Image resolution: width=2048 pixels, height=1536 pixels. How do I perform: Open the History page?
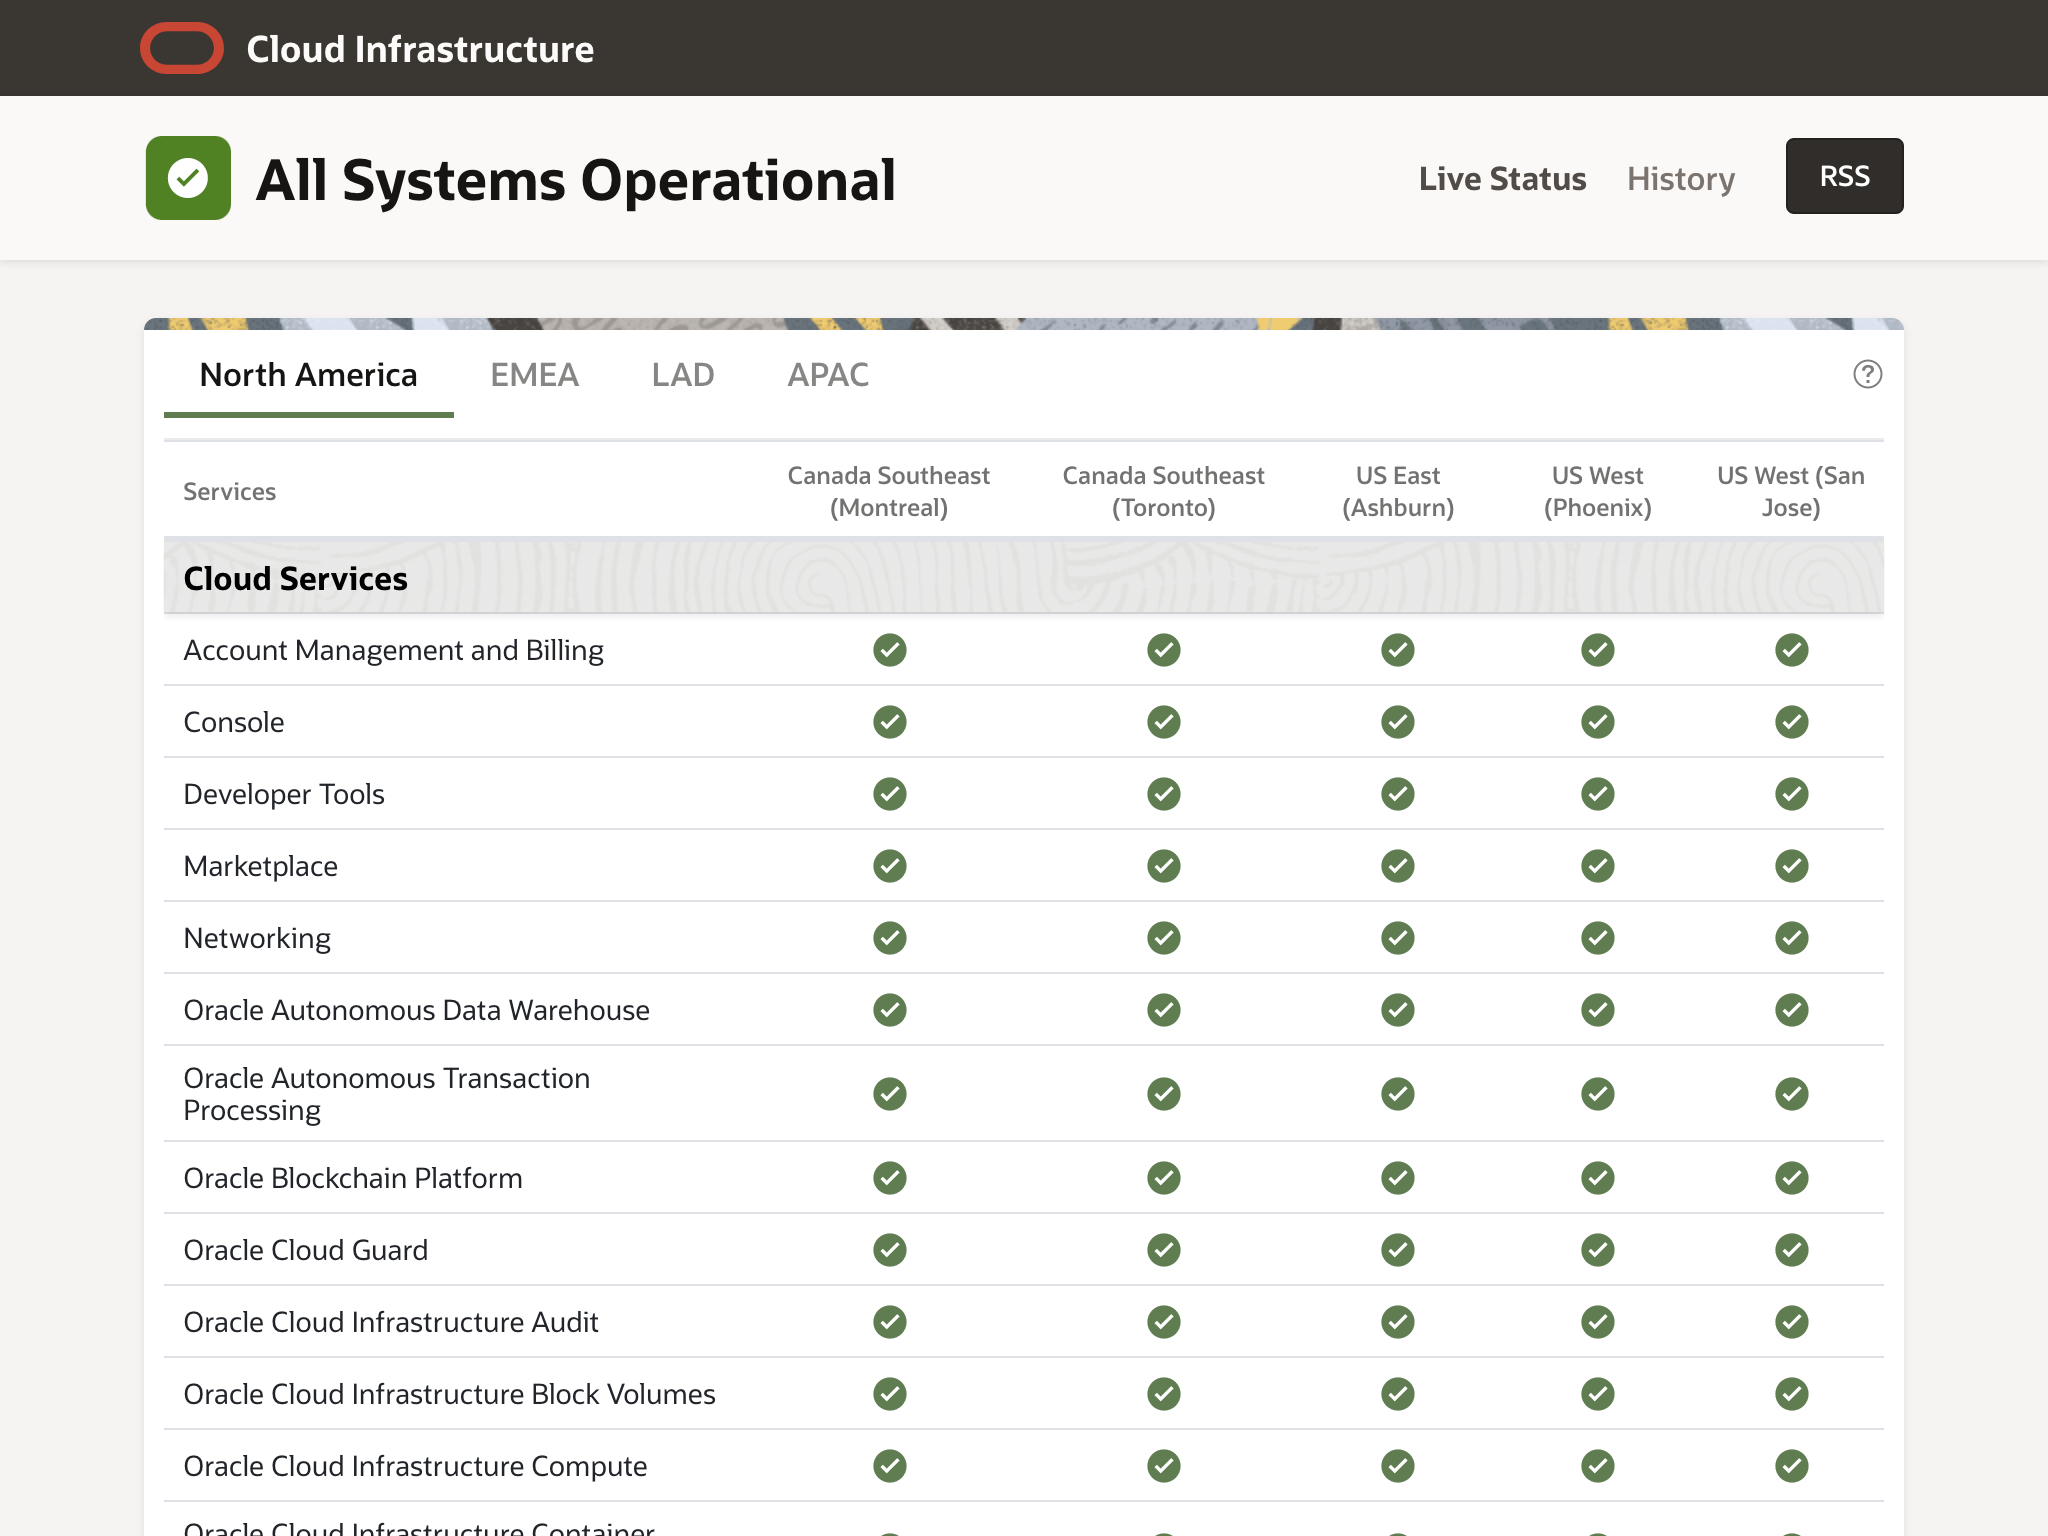(x=1680, y=178)
